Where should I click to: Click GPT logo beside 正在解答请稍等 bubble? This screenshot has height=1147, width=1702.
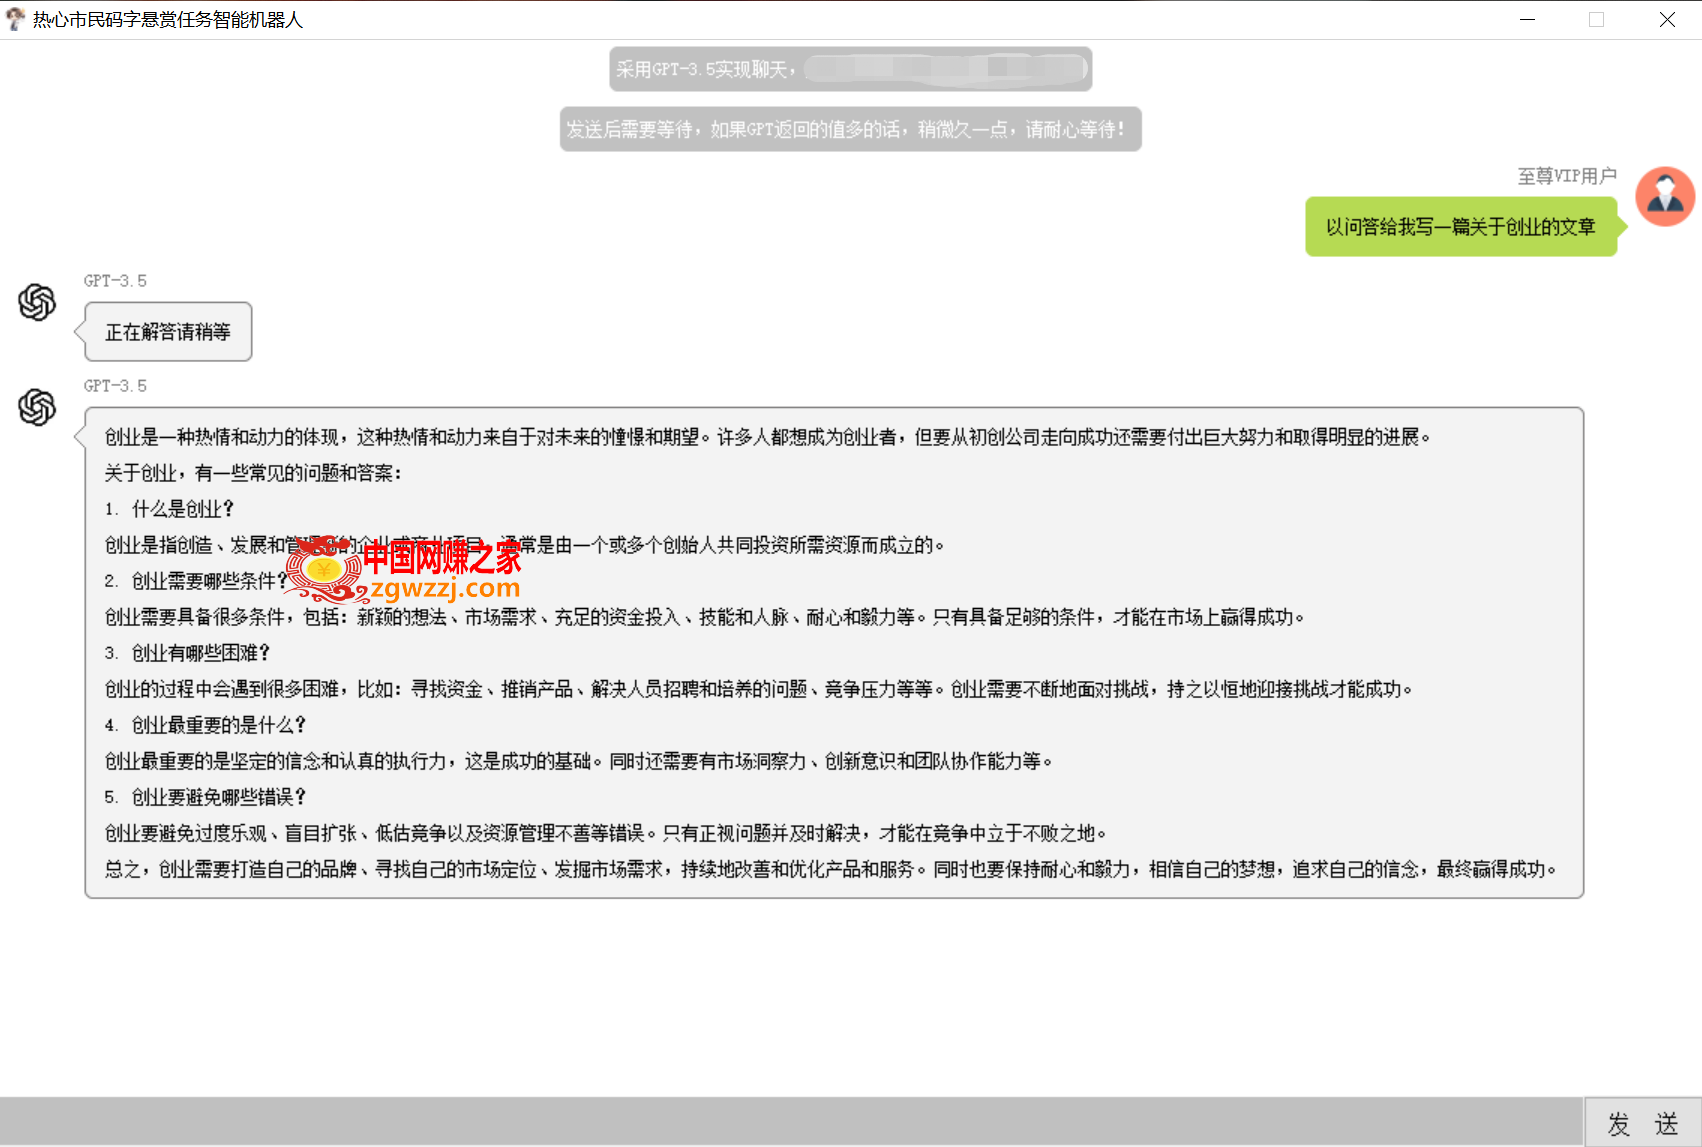(x=37, y=302)
